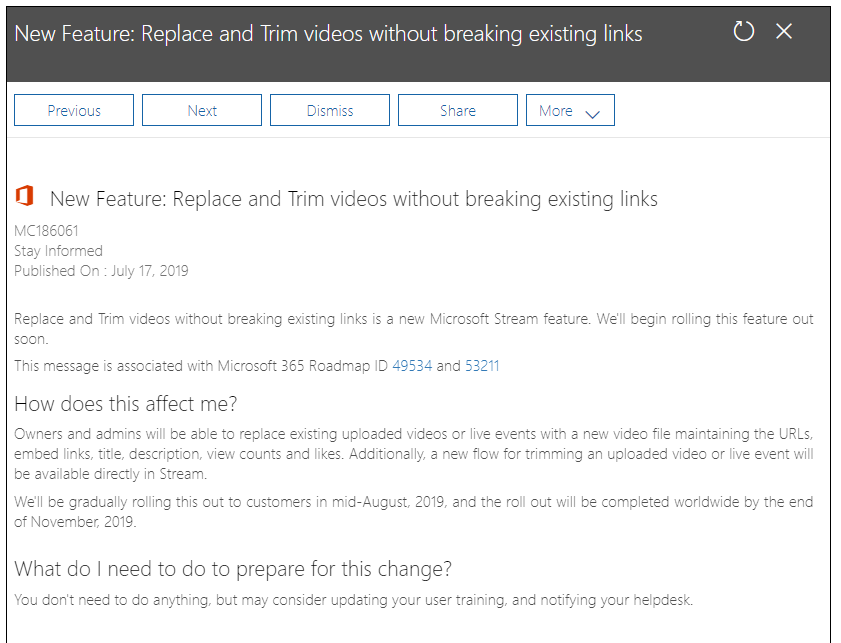Click the X icon in the header

coord(784,31)
